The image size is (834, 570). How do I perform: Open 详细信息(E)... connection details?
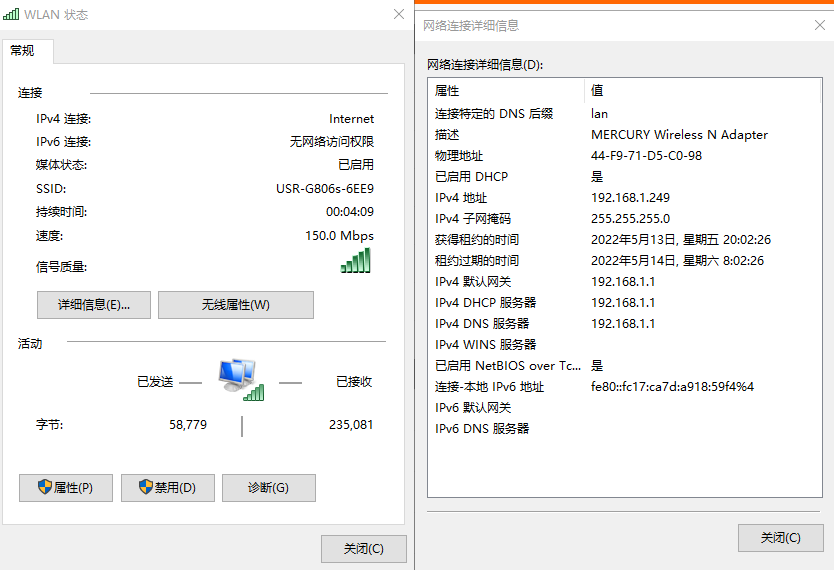[95, 305]
